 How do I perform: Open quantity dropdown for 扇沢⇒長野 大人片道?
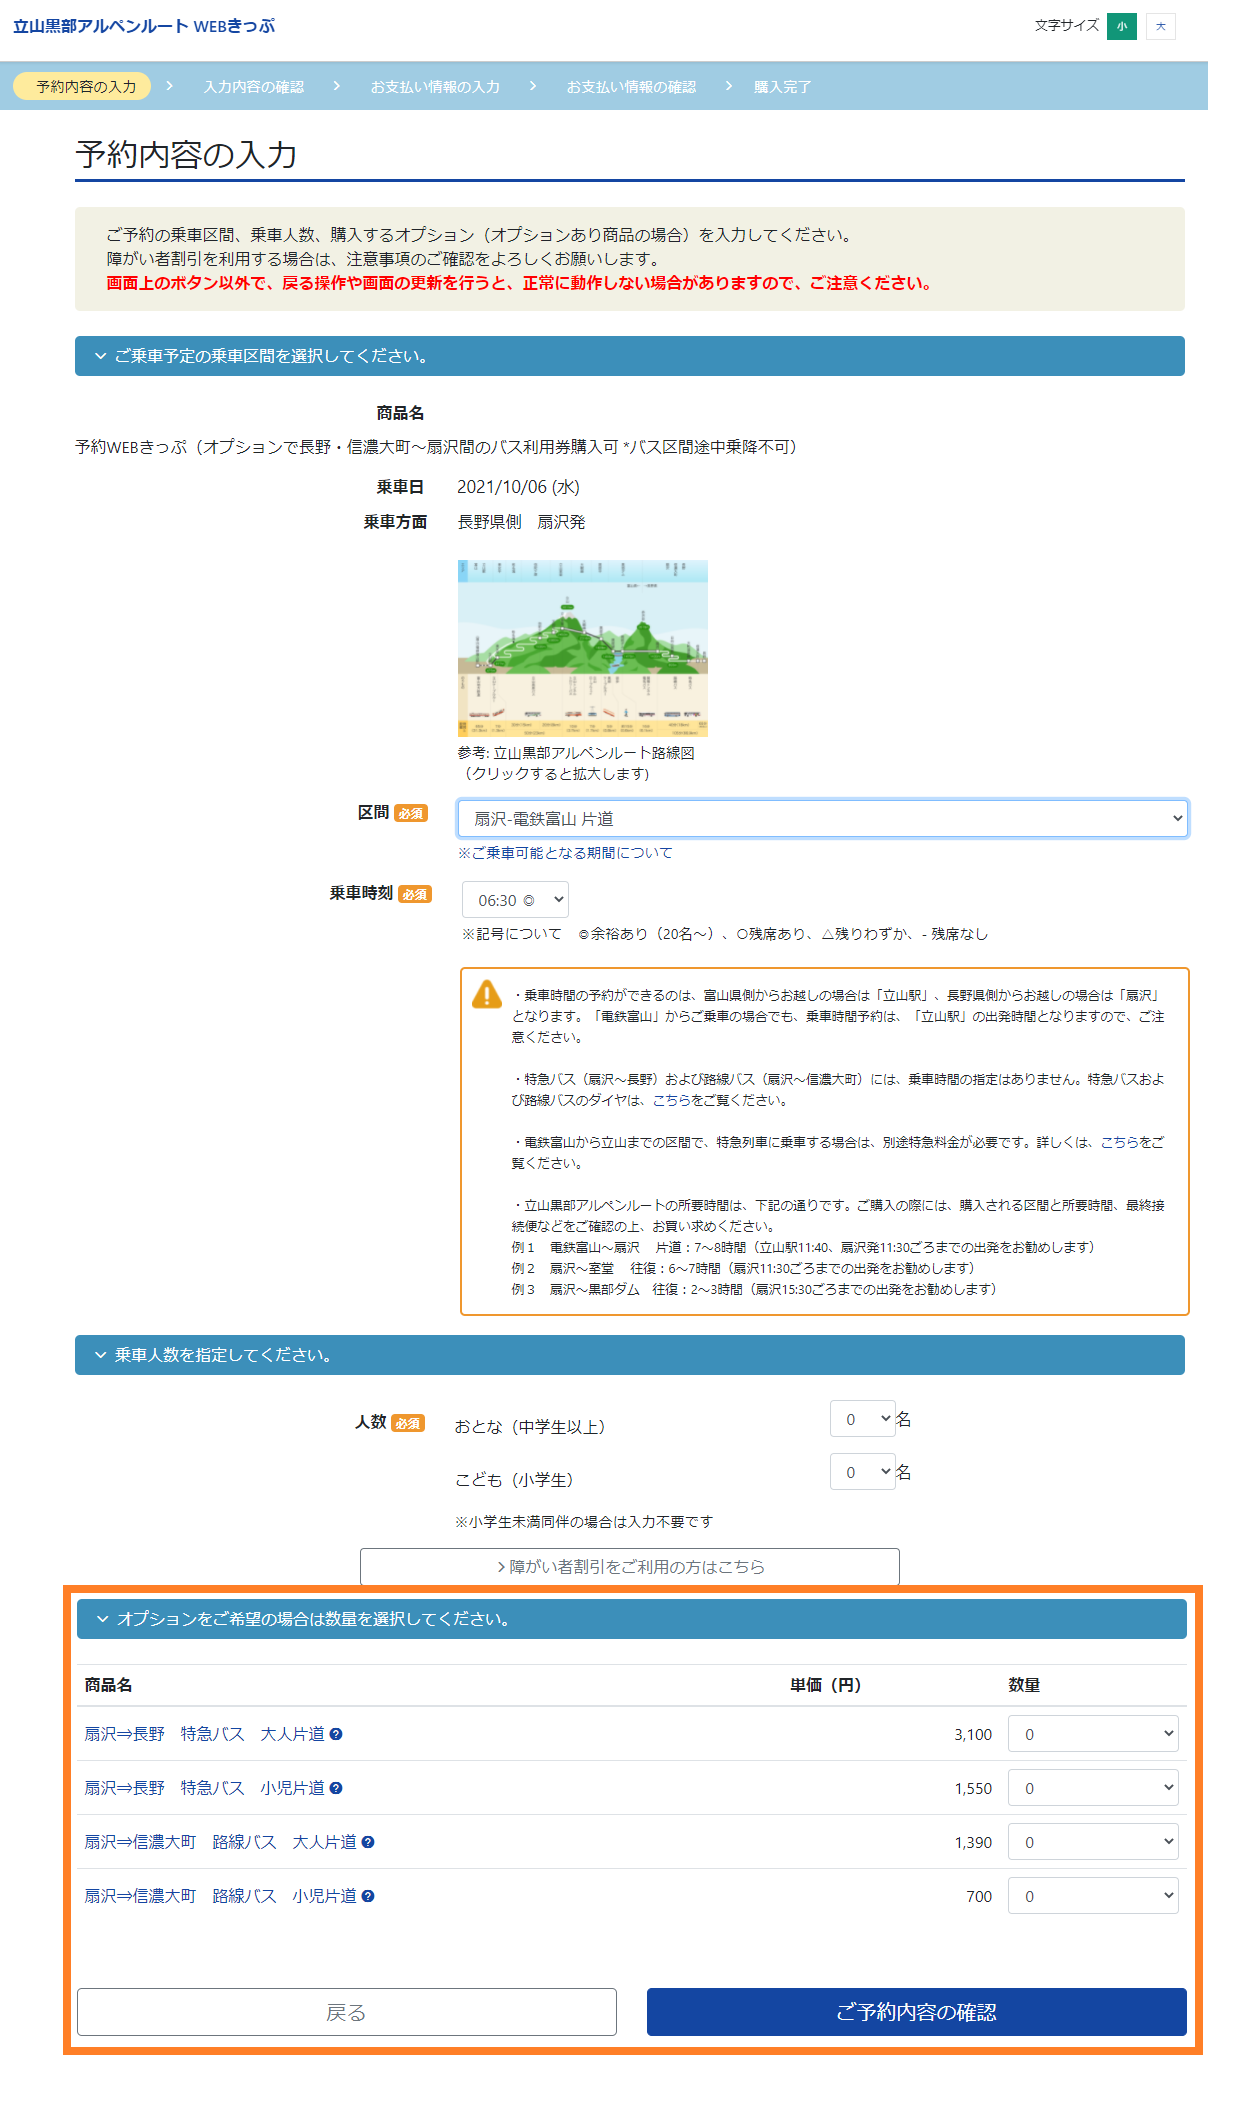click(x=1092, y=1734)
